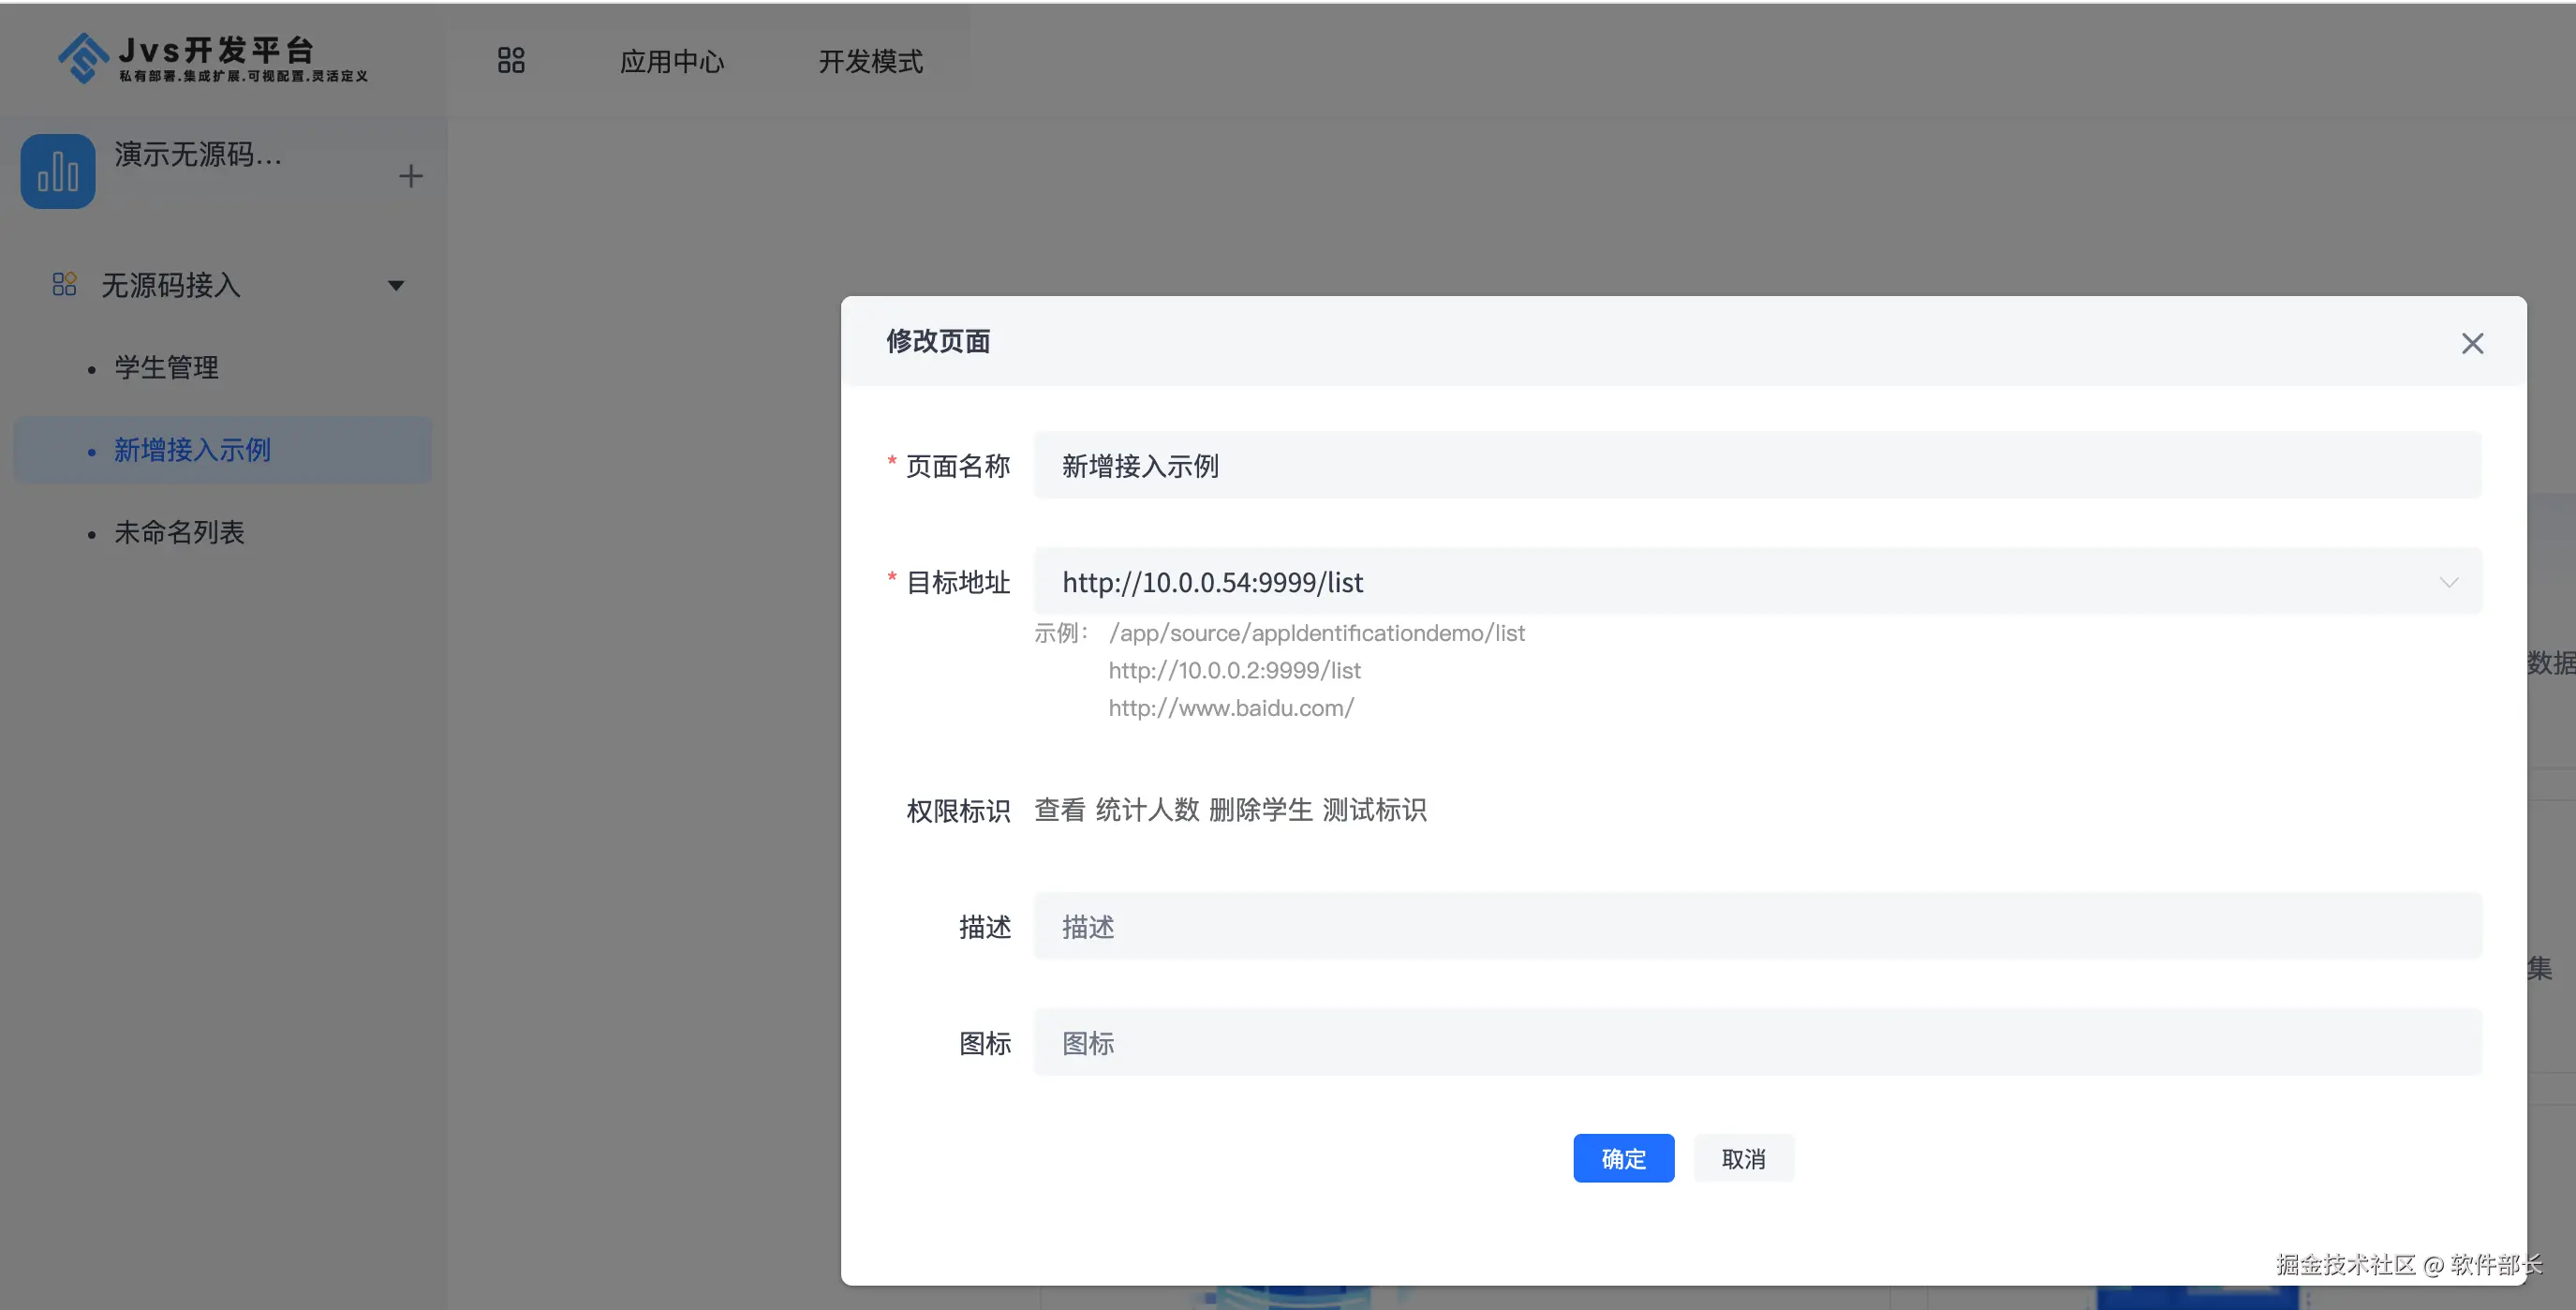Collapse the 无源码接入 menu arrow
This screenshot has height=1310, width=2576.
396,286
